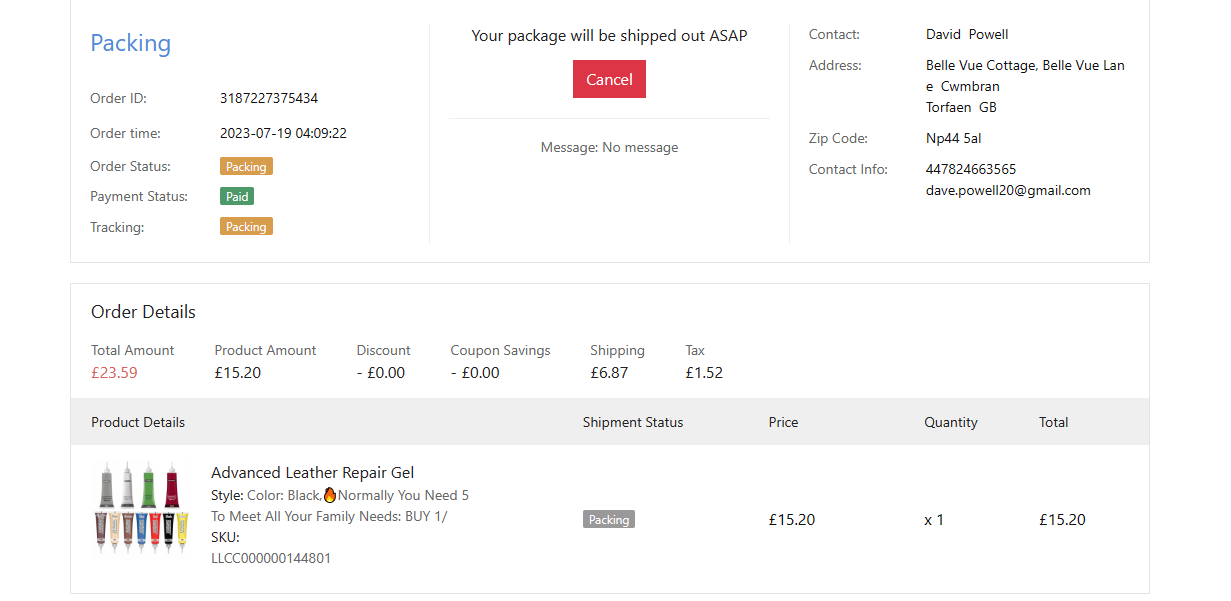Open the Advanced Leather Repair Gel thumbnail

click(142, 510)
